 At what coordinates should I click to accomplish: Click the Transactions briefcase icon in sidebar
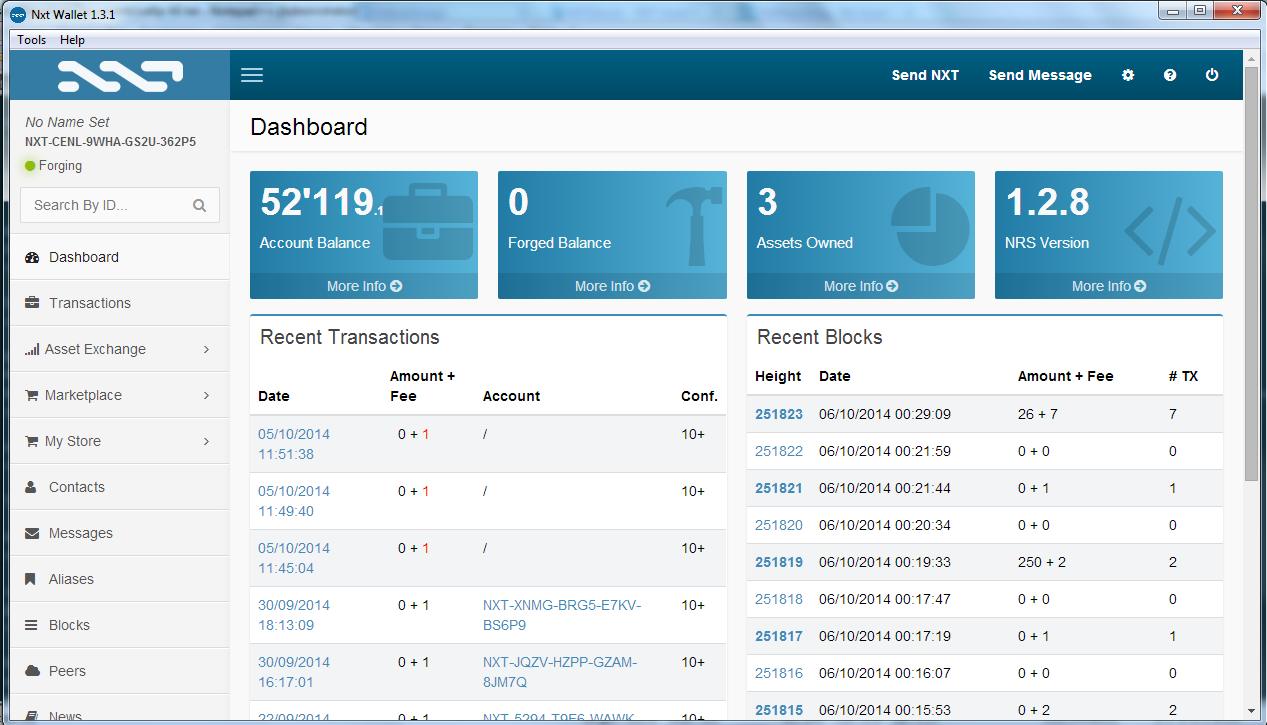pos(31,303)
